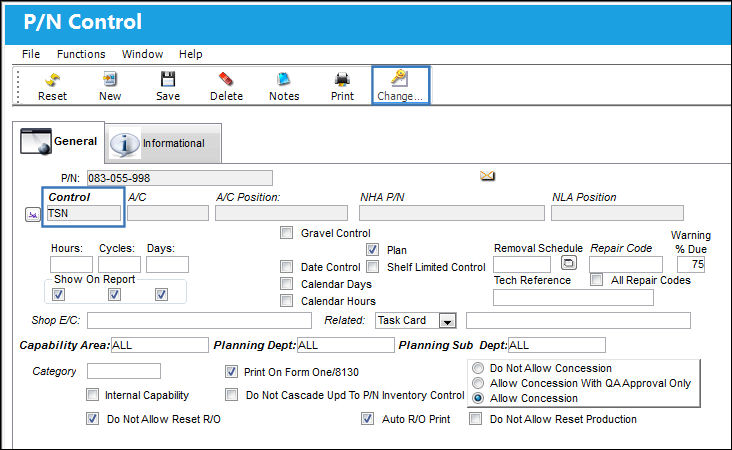Click the NHA P/N field

click(x=451, y=213)
